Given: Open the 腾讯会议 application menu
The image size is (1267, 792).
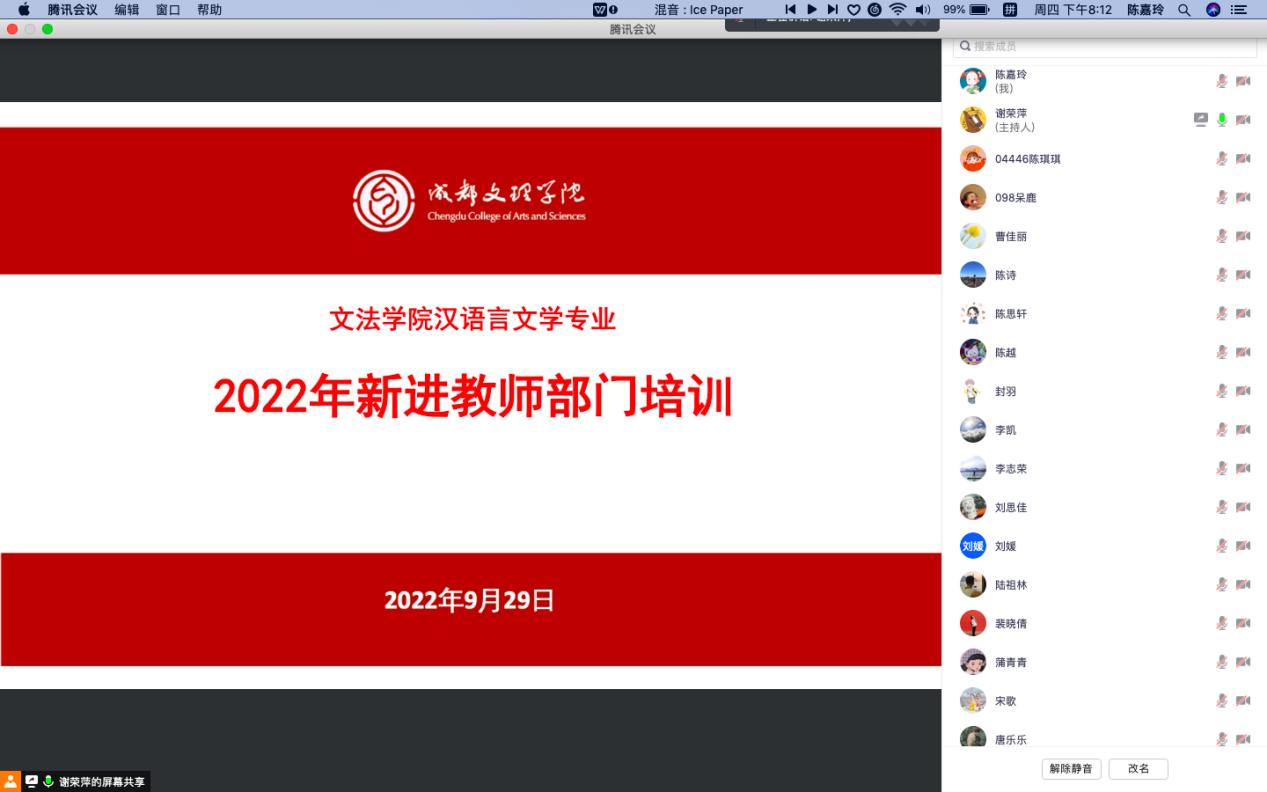Looking at the screenshot, I should tap(73, 10).
